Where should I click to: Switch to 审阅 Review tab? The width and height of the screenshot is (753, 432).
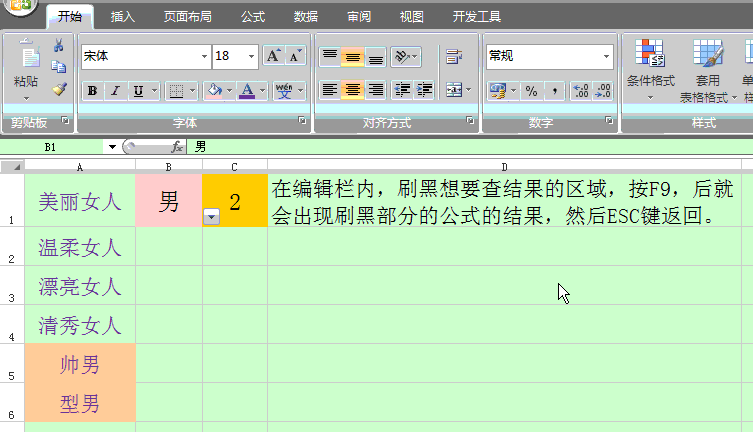pyautogui.click(x=359, y=17)
